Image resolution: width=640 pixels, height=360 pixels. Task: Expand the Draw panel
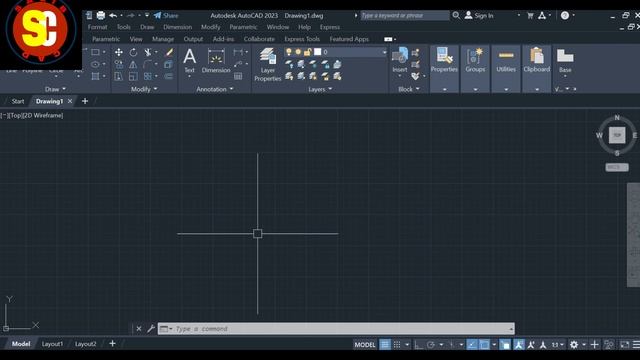point(55,89)
